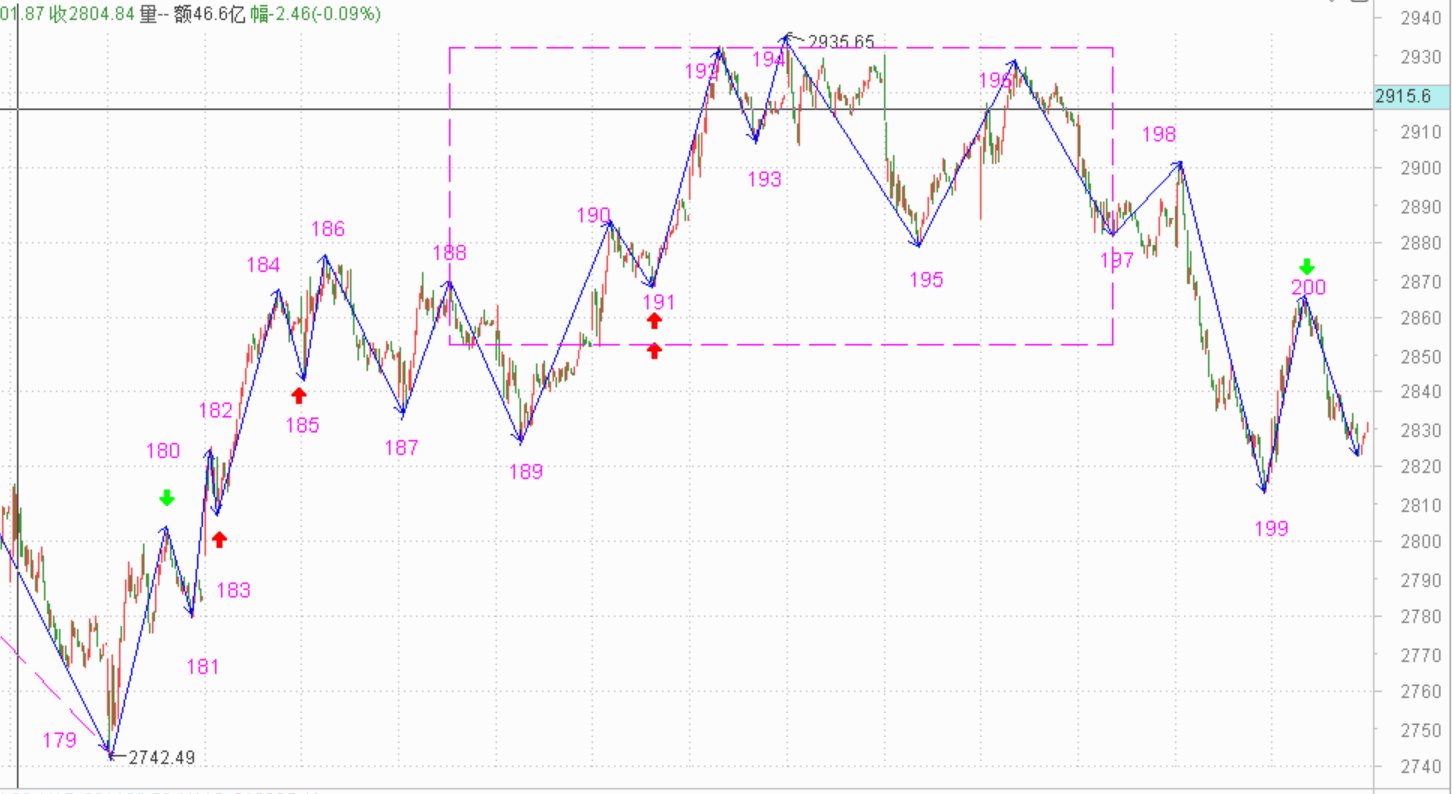Click the 2935.65 high price label
The height and width of the screenshot is (794, 1452).
(x=841, y=42)
